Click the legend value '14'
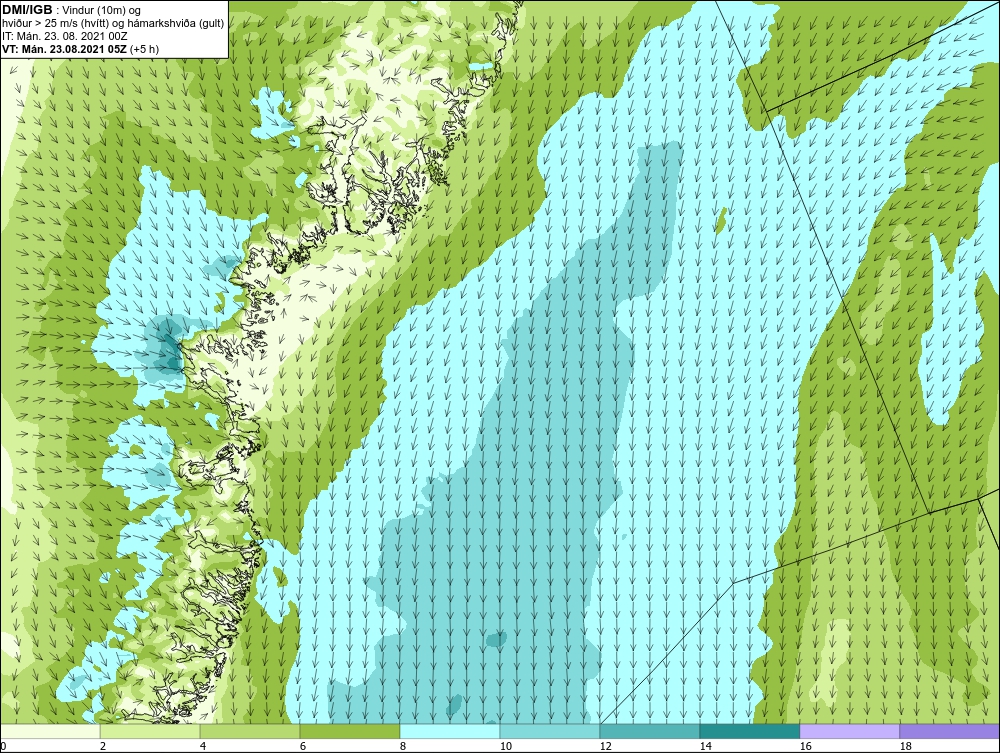This screenshot has height=753, width=1000. (705, 746)
